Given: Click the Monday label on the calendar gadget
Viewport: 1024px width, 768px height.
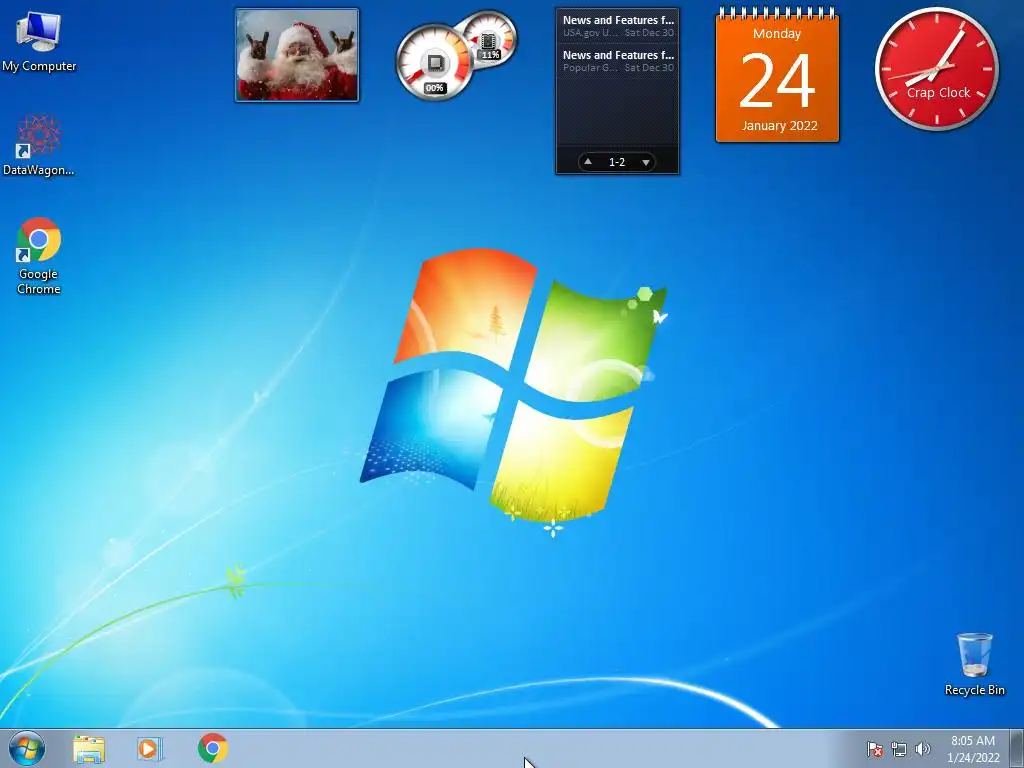Looking at the screenshot, I should (x=777, y=33).
